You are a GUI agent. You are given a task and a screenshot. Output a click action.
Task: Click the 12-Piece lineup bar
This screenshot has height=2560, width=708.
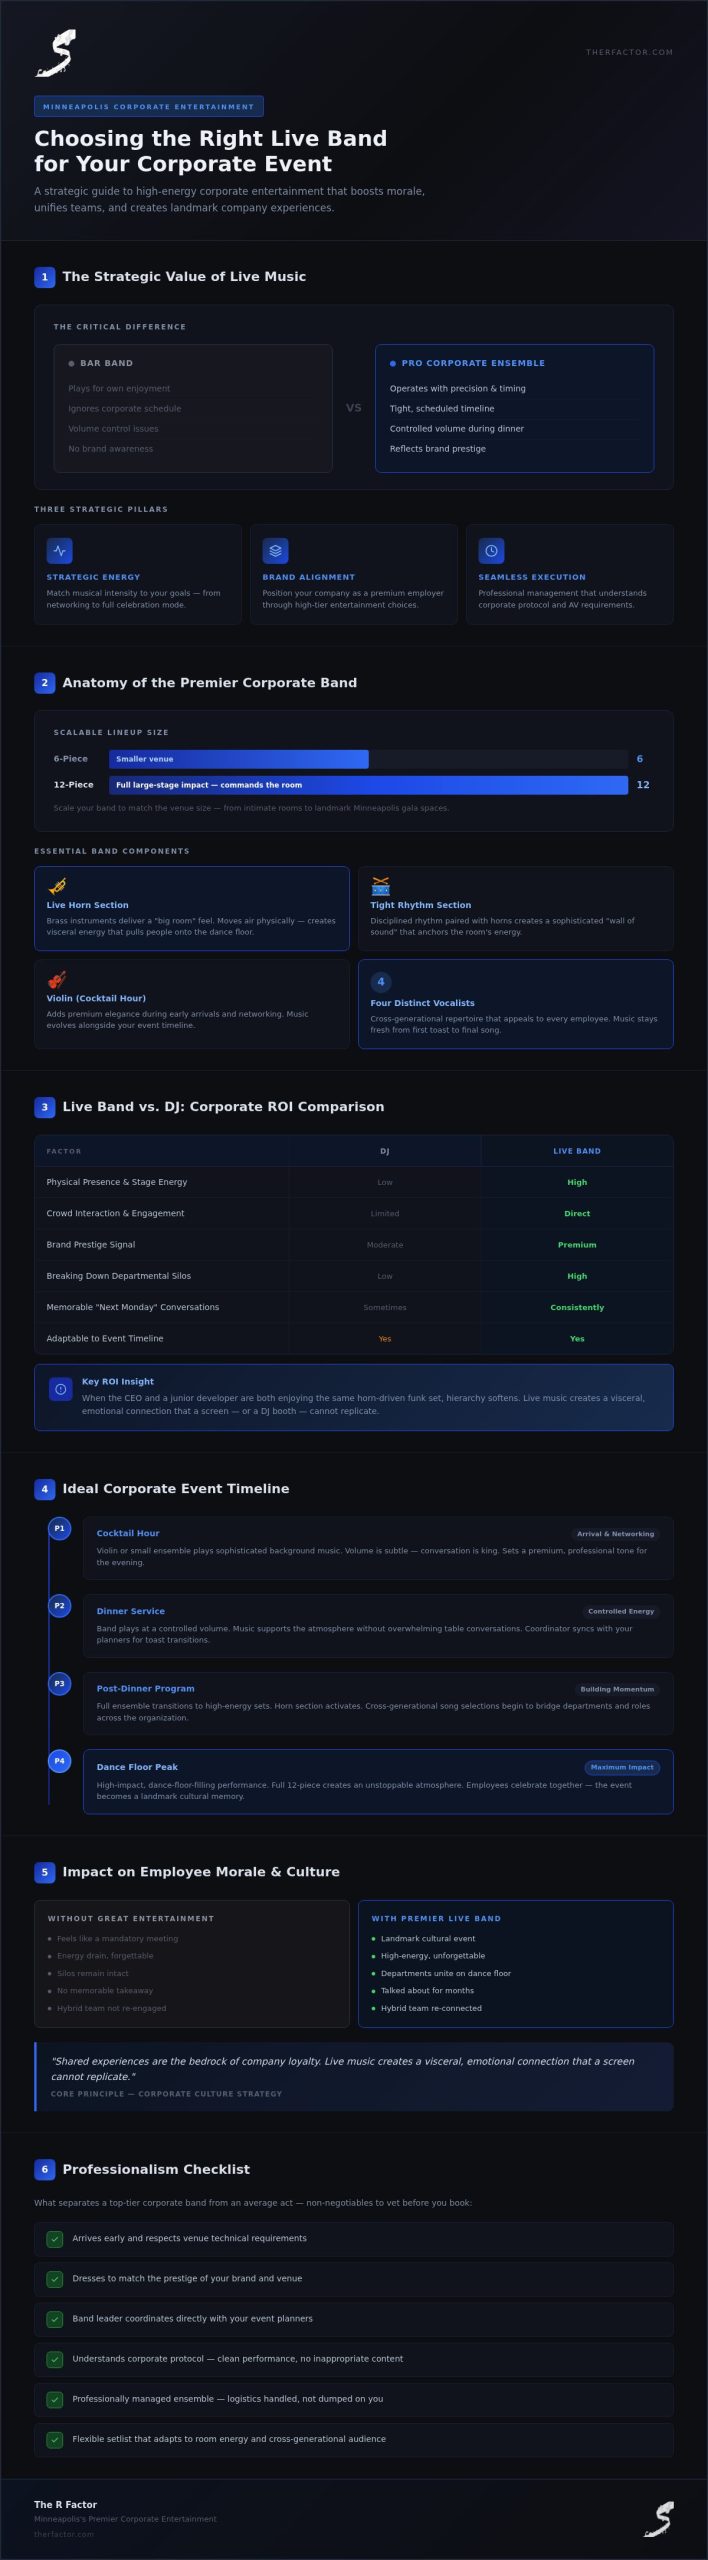pos(369,785)
